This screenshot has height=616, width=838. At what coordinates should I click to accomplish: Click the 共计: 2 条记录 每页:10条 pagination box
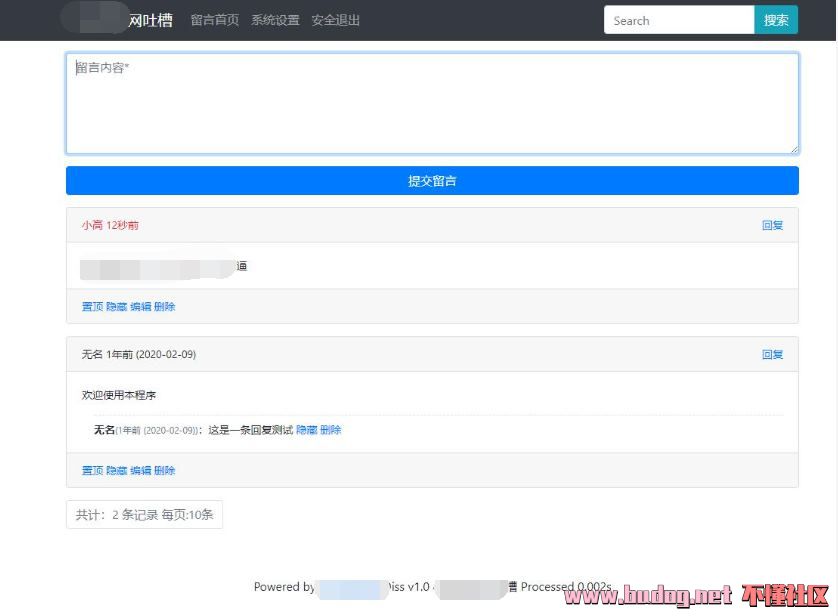[x=144, y=514]
